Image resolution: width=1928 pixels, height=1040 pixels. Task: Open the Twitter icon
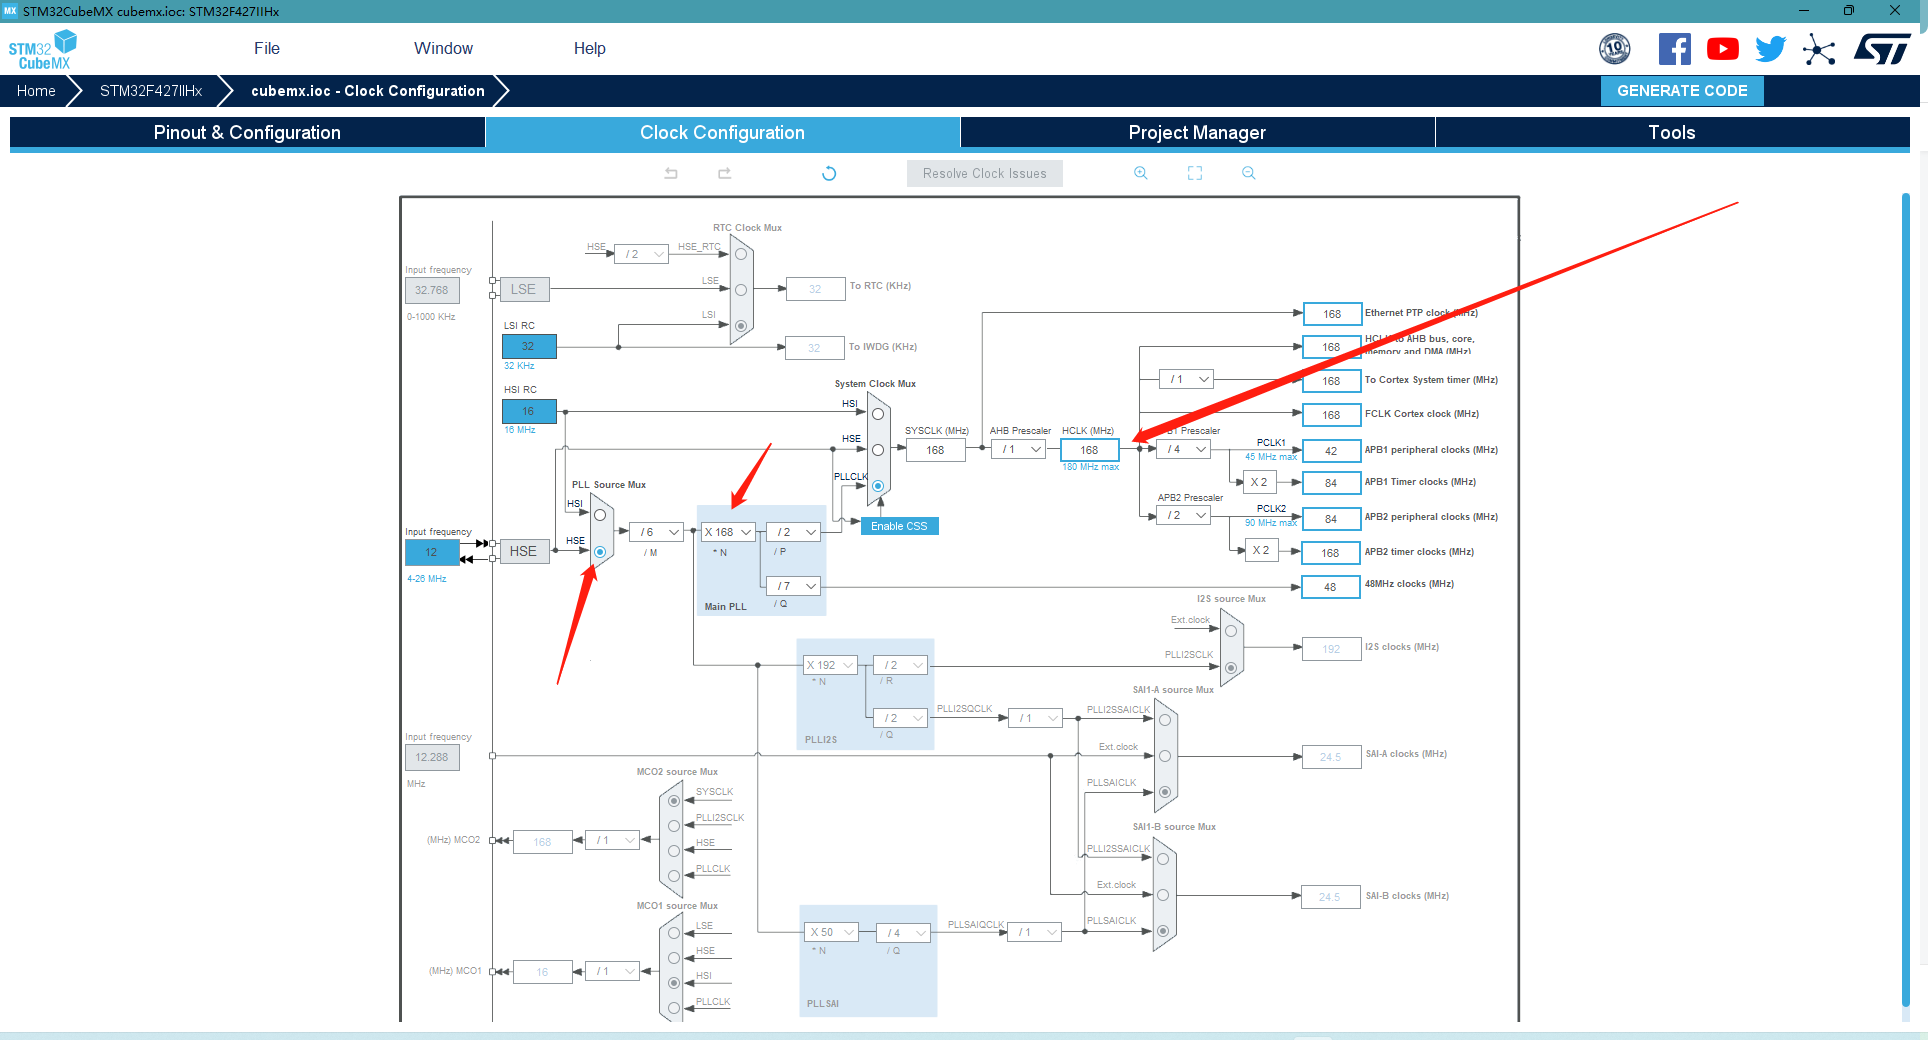pos(1771,49)
